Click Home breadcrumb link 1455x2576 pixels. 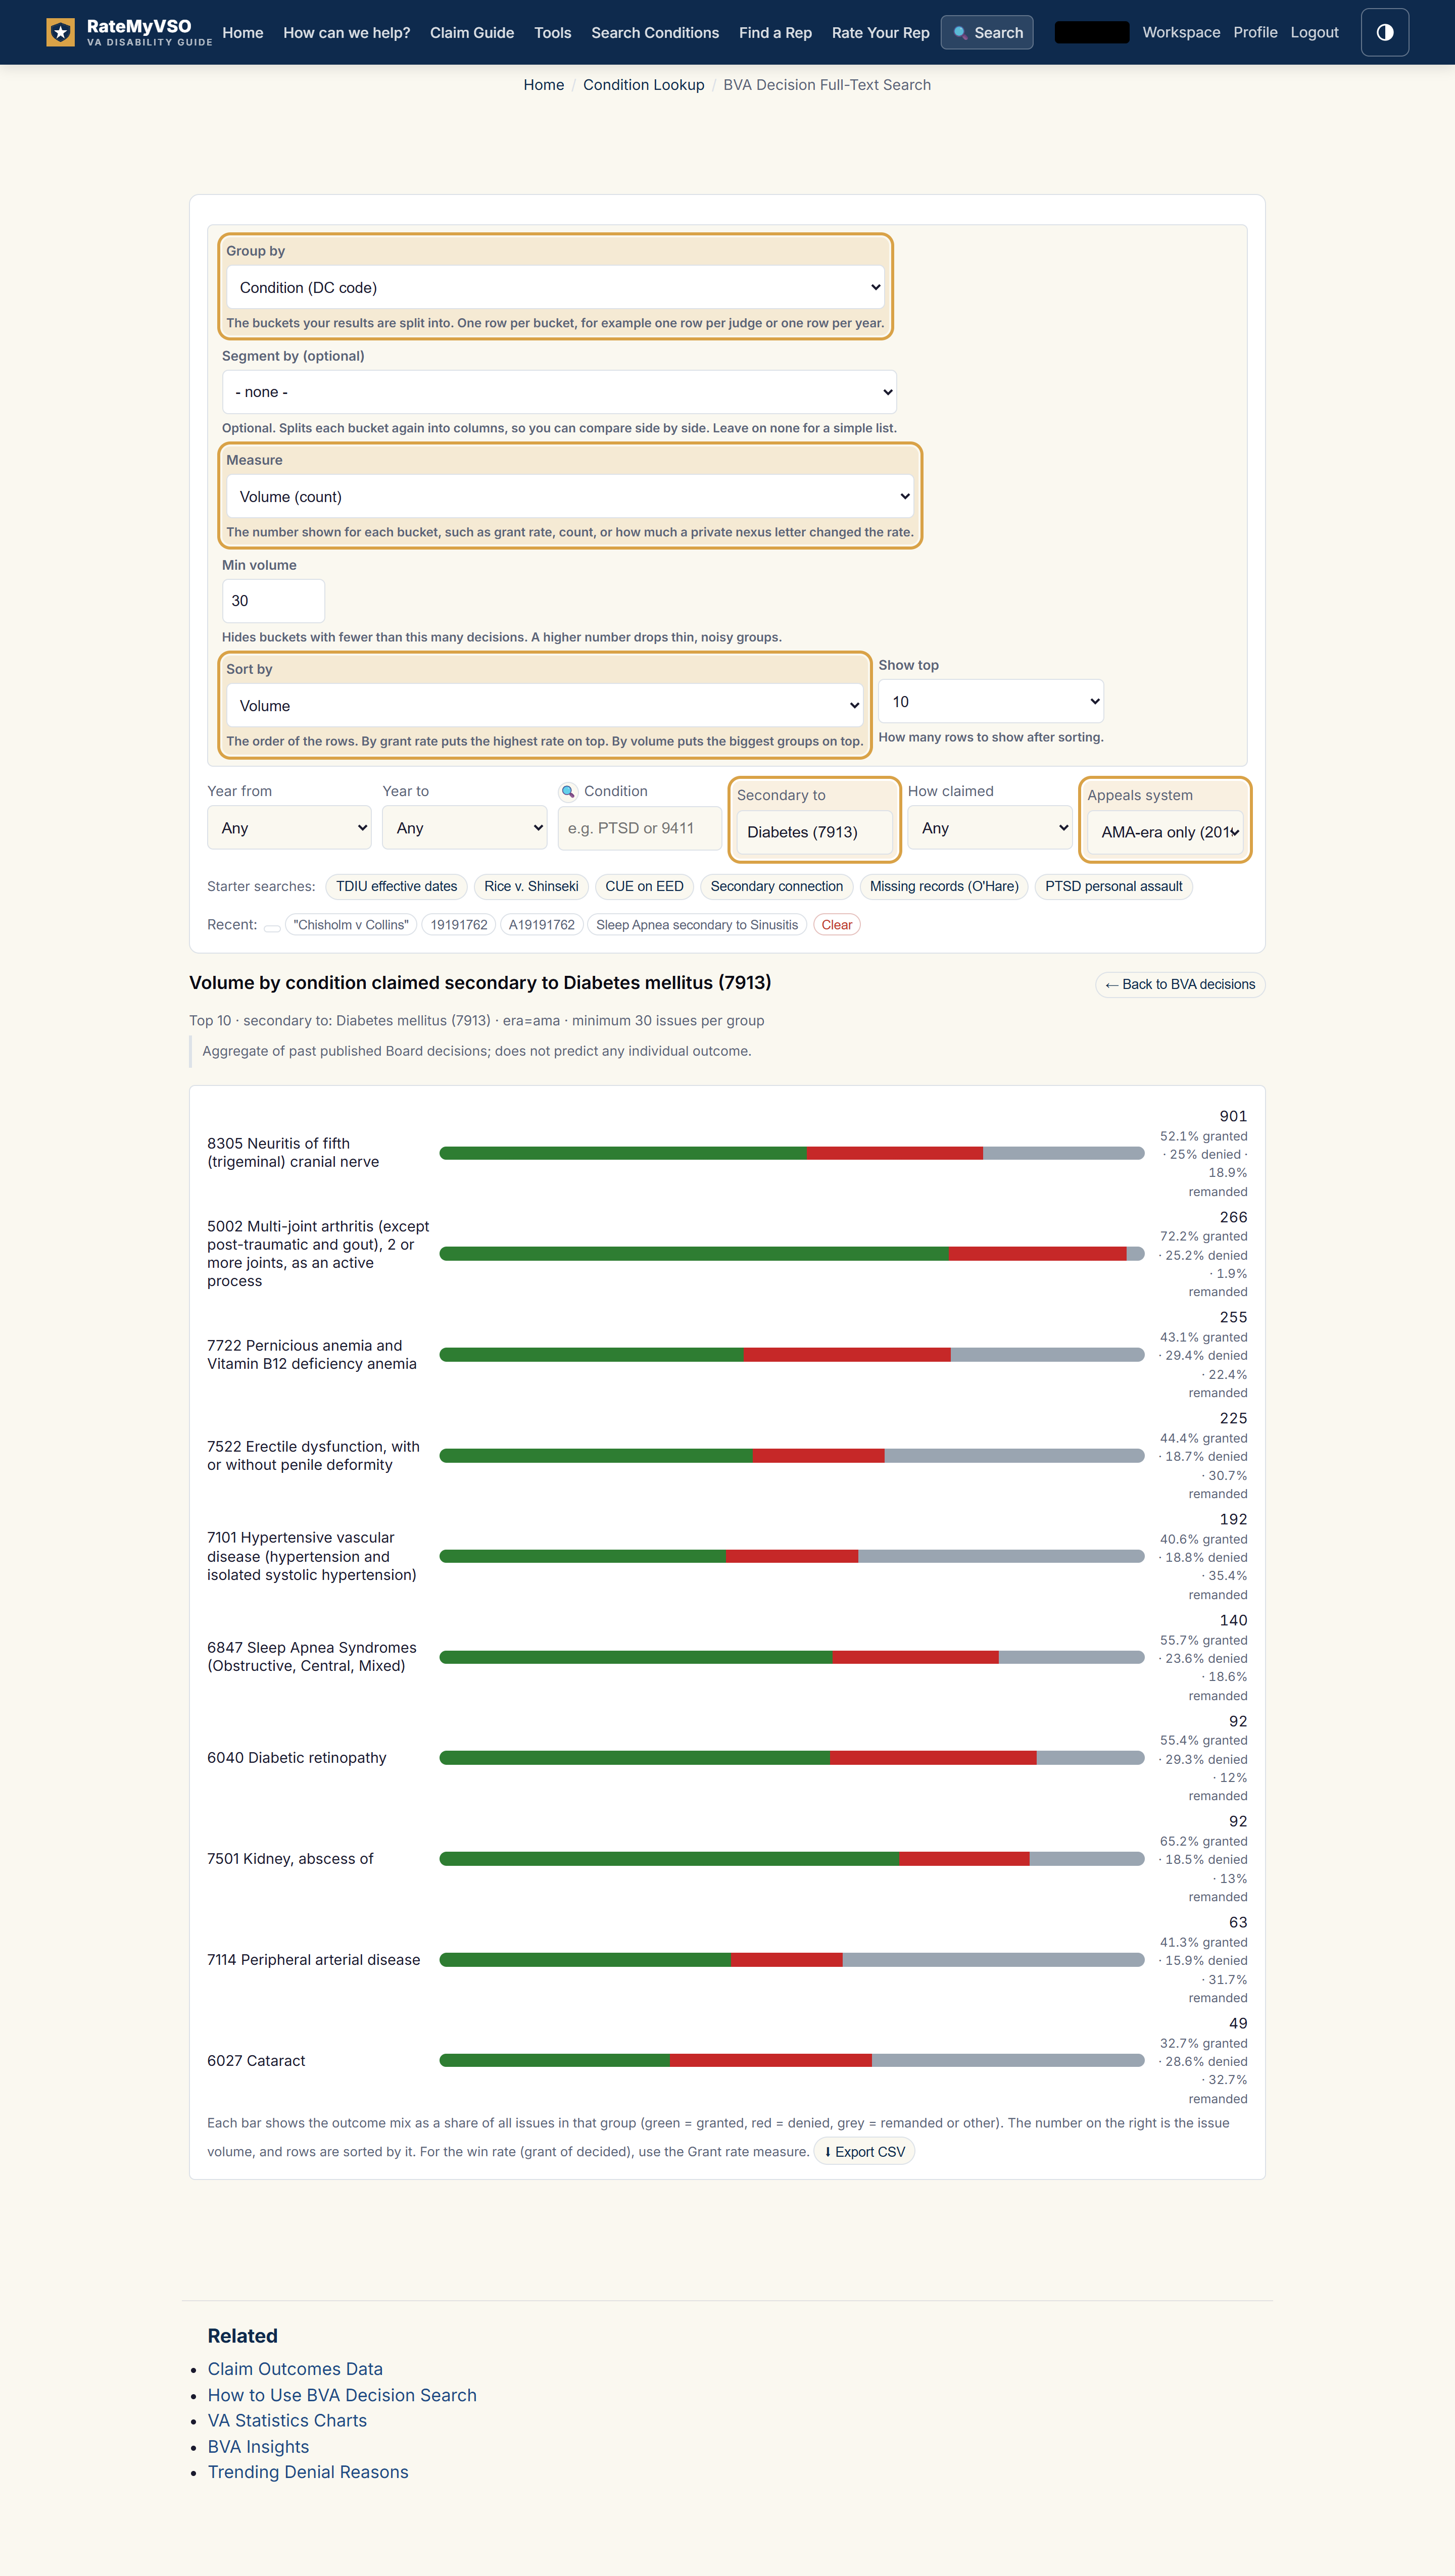[544, 85]
